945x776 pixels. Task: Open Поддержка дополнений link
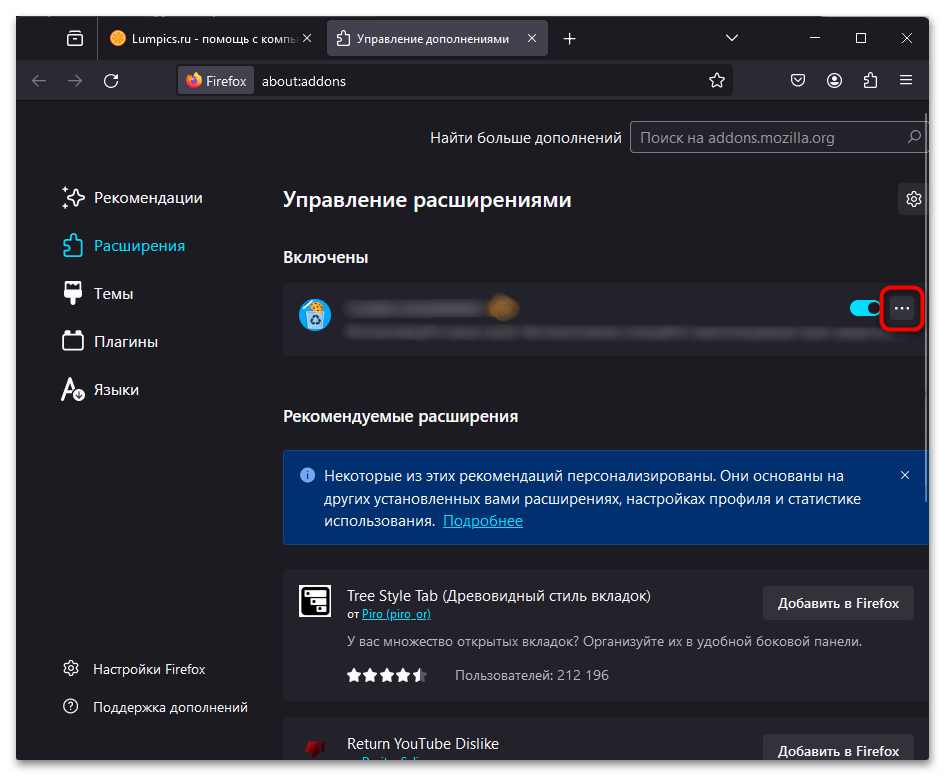(155, 707)
